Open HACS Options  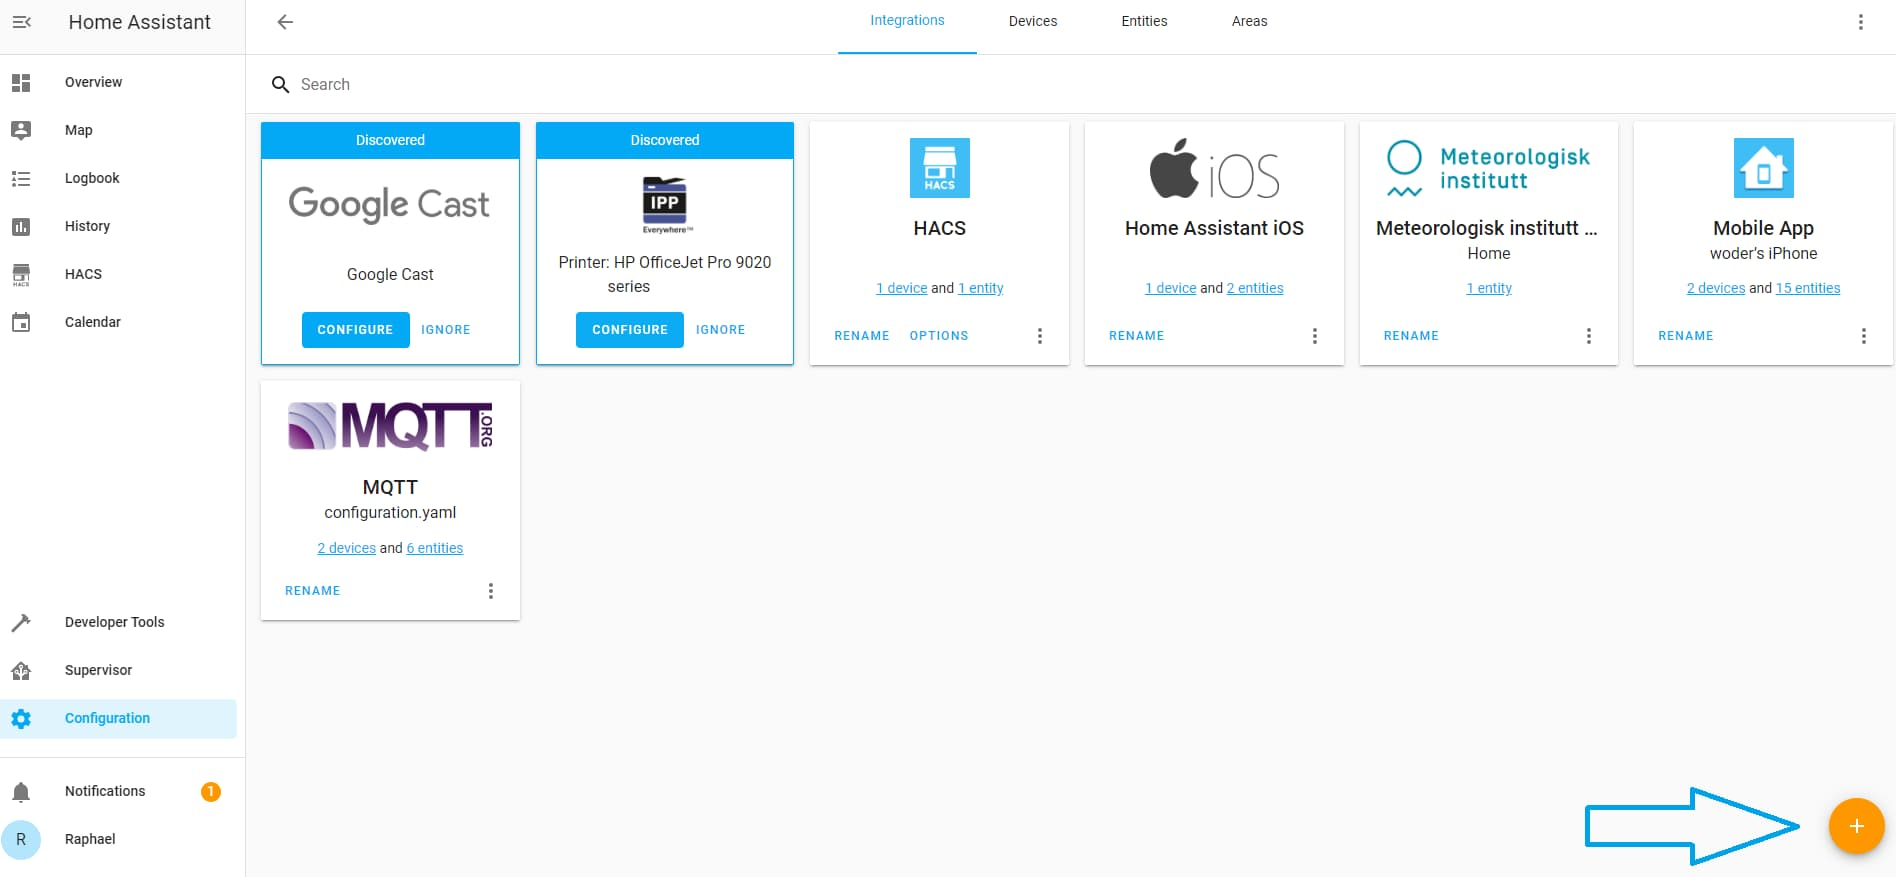[939, 336]
